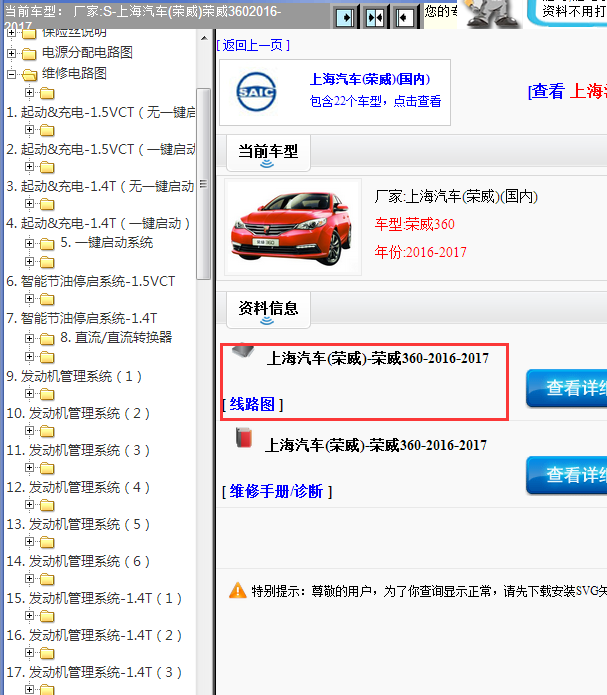Click the expand-left-panel arrow button in top toolbar
Viewport: 607px width, 695px height.
point(345,18)
